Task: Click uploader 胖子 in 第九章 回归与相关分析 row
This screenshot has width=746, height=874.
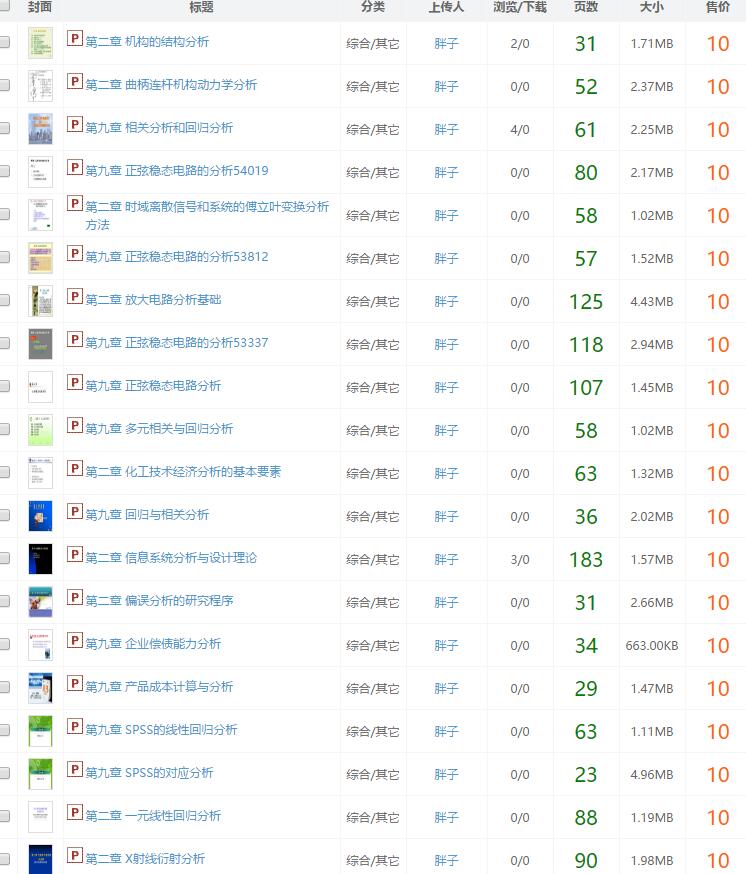Action: [x=446, y=516]
